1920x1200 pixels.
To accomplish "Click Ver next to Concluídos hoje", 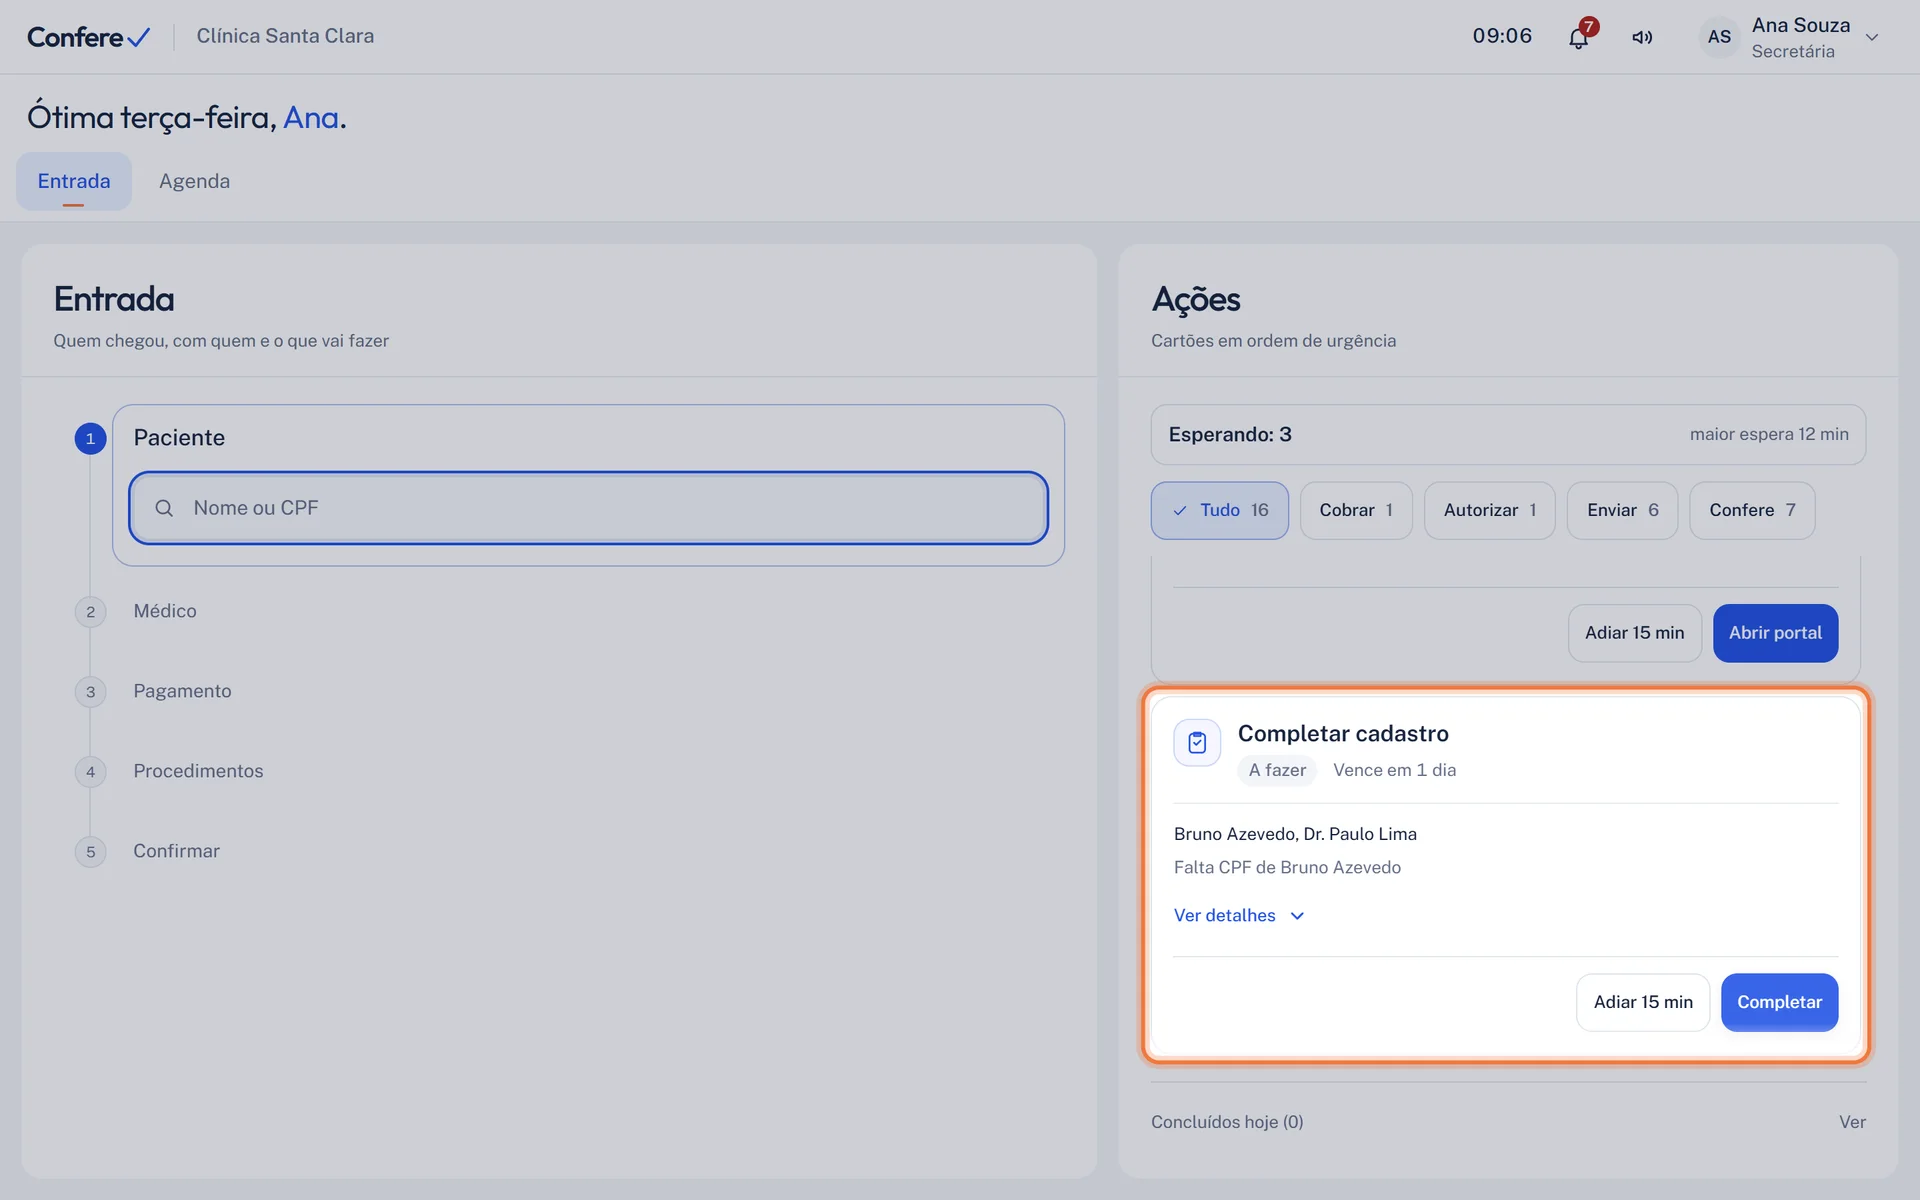I will tap(1852, 1122).
